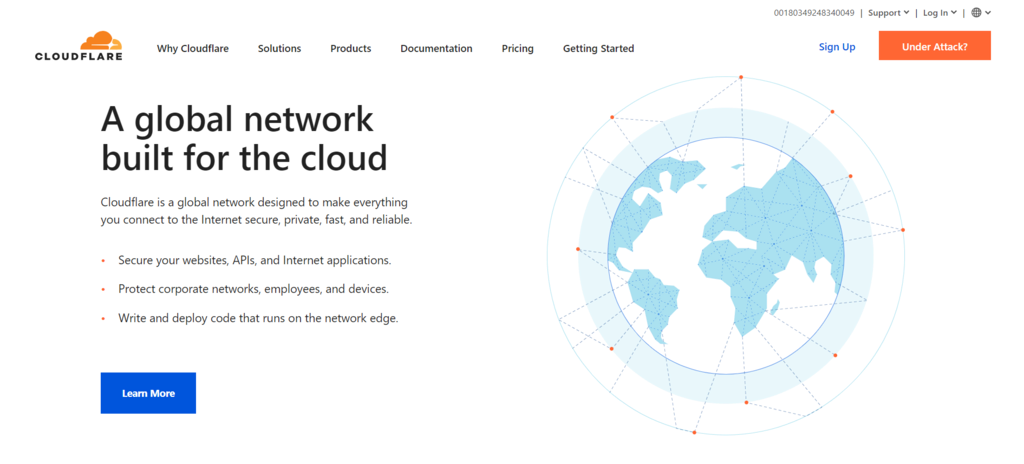
Task: Open the globe language selector icon
Action: pyautogui.click(x=976, y=12)
